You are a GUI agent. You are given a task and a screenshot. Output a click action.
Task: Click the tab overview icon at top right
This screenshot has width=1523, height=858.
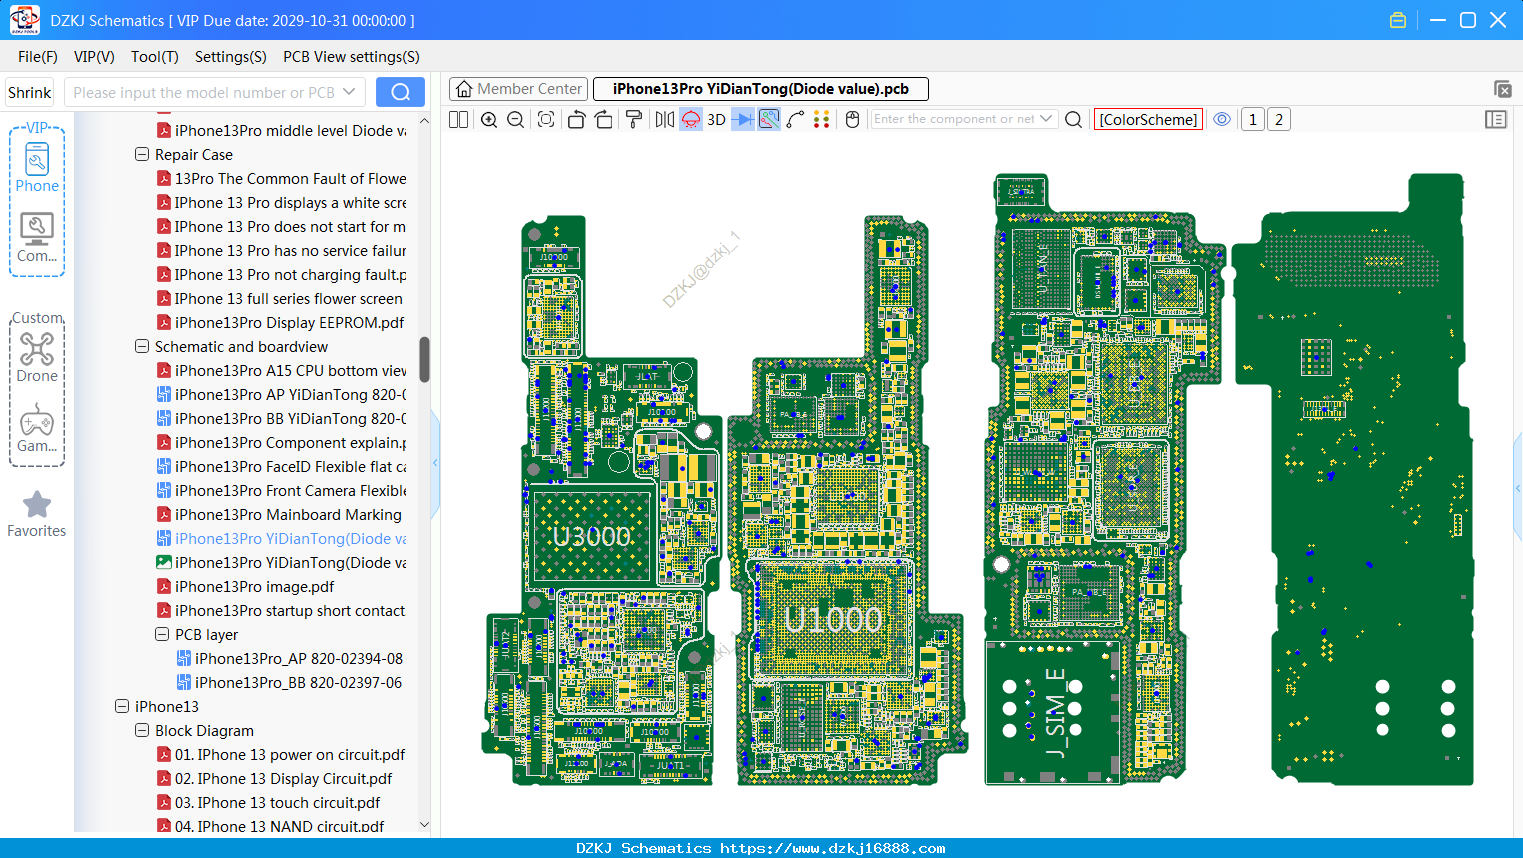1502,89
